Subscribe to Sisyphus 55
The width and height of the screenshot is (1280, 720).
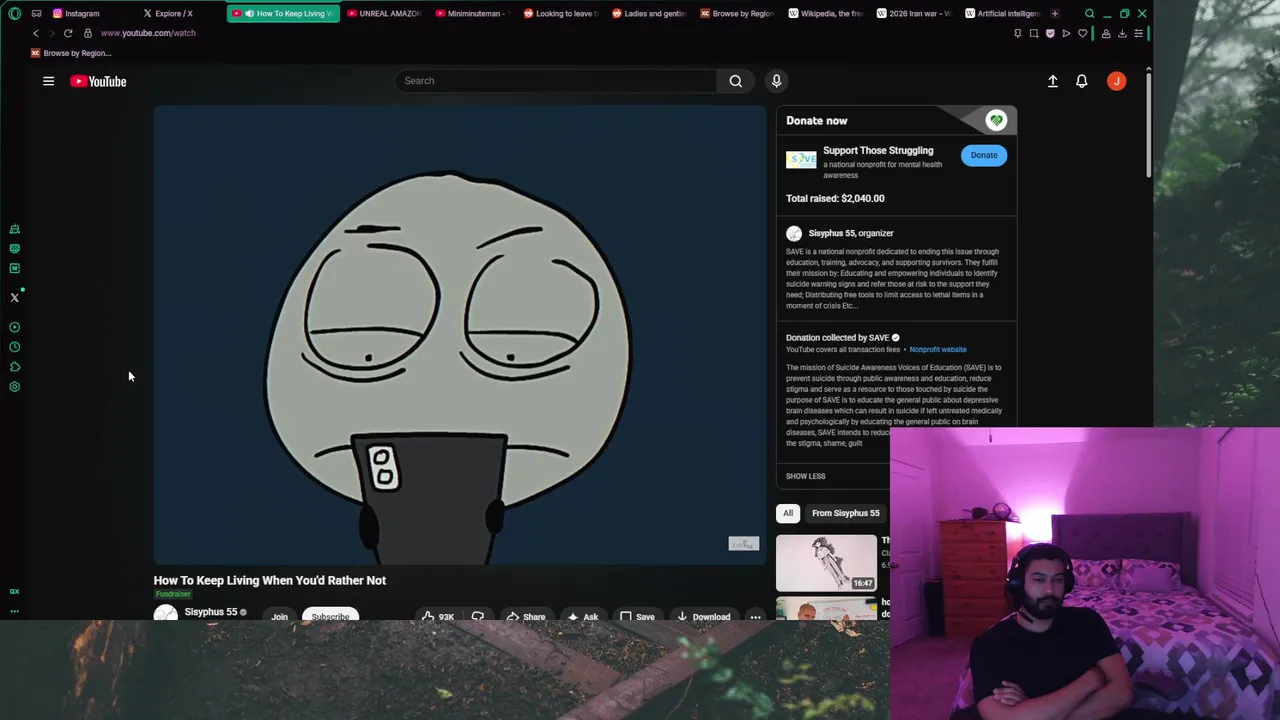click(330, 616)
